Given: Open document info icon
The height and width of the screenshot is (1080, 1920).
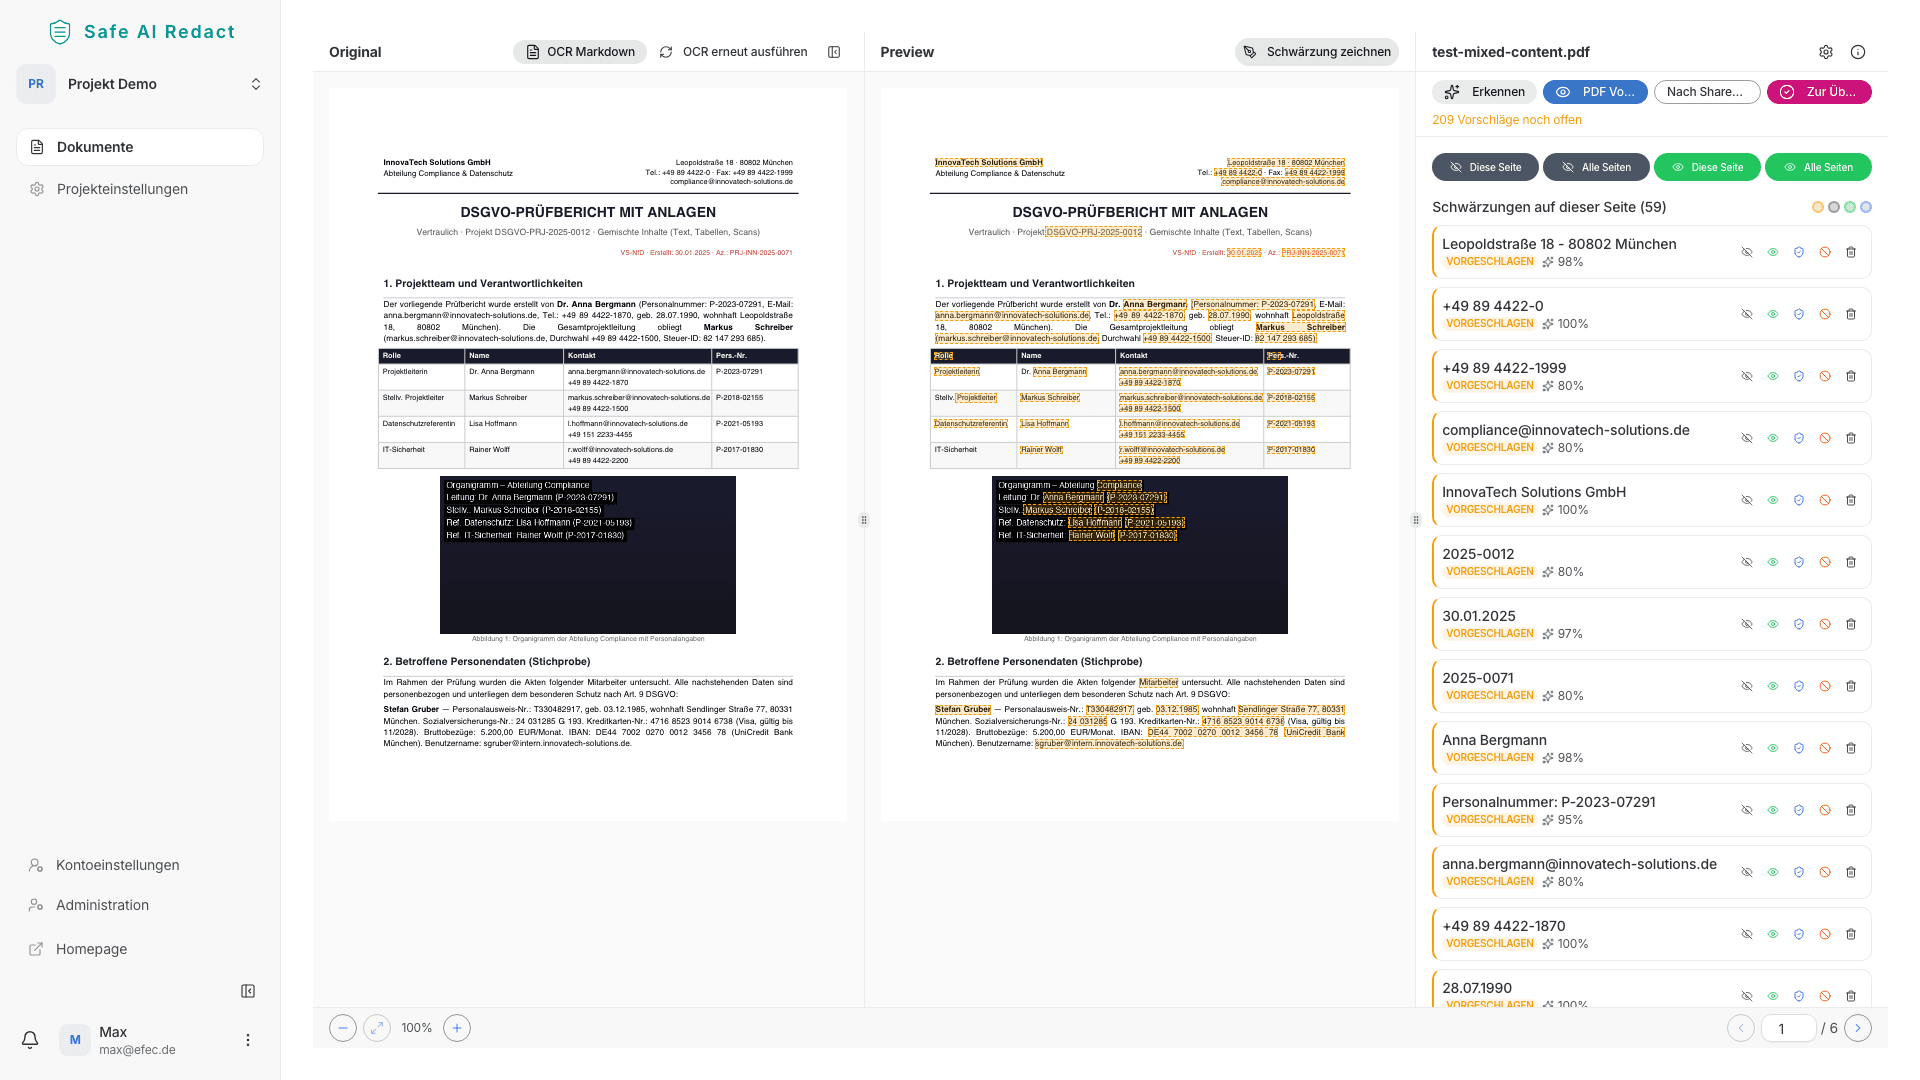Looking at the screenshot, I should [1858, 52].
